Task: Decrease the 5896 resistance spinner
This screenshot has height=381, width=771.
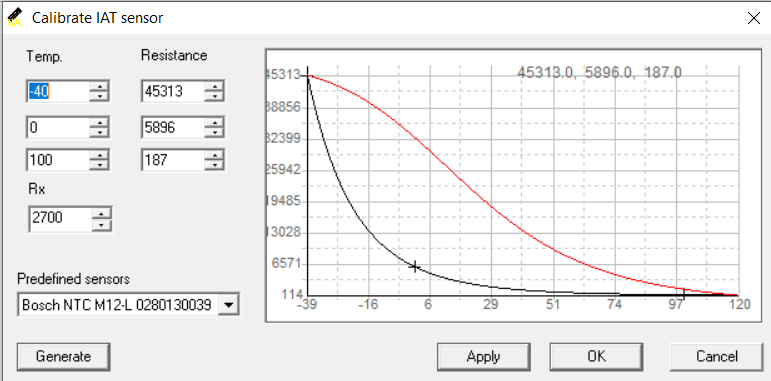Action: [214, 133]
